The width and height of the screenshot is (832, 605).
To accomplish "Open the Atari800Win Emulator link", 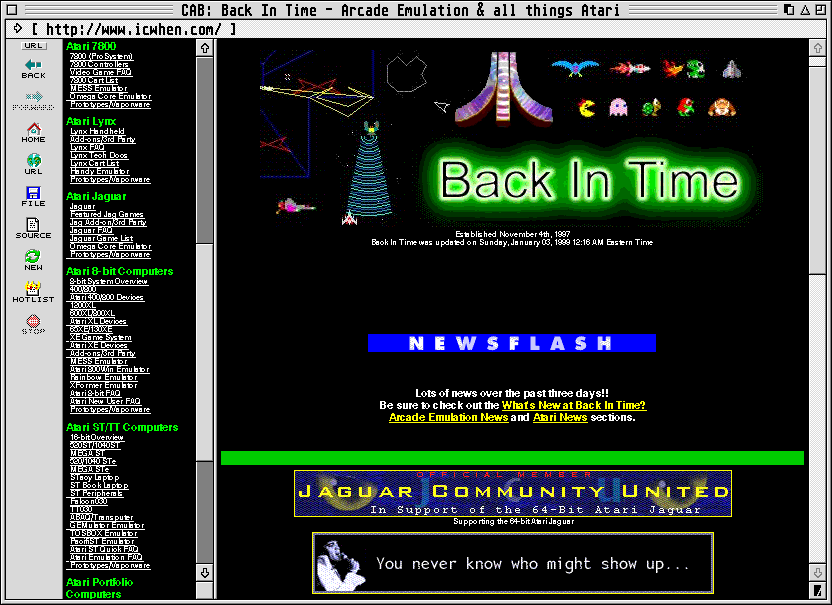I will [110, 369].
